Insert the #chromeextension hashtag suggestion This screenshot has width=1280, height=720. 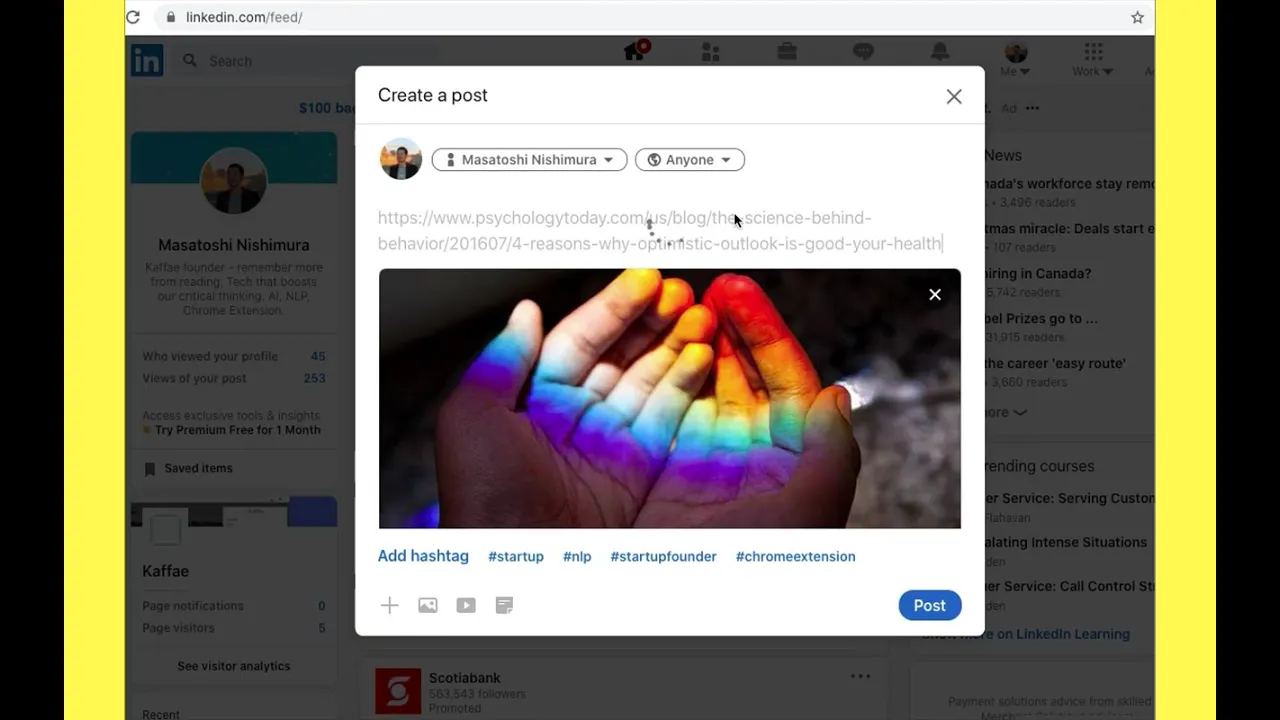coord(796,557)
